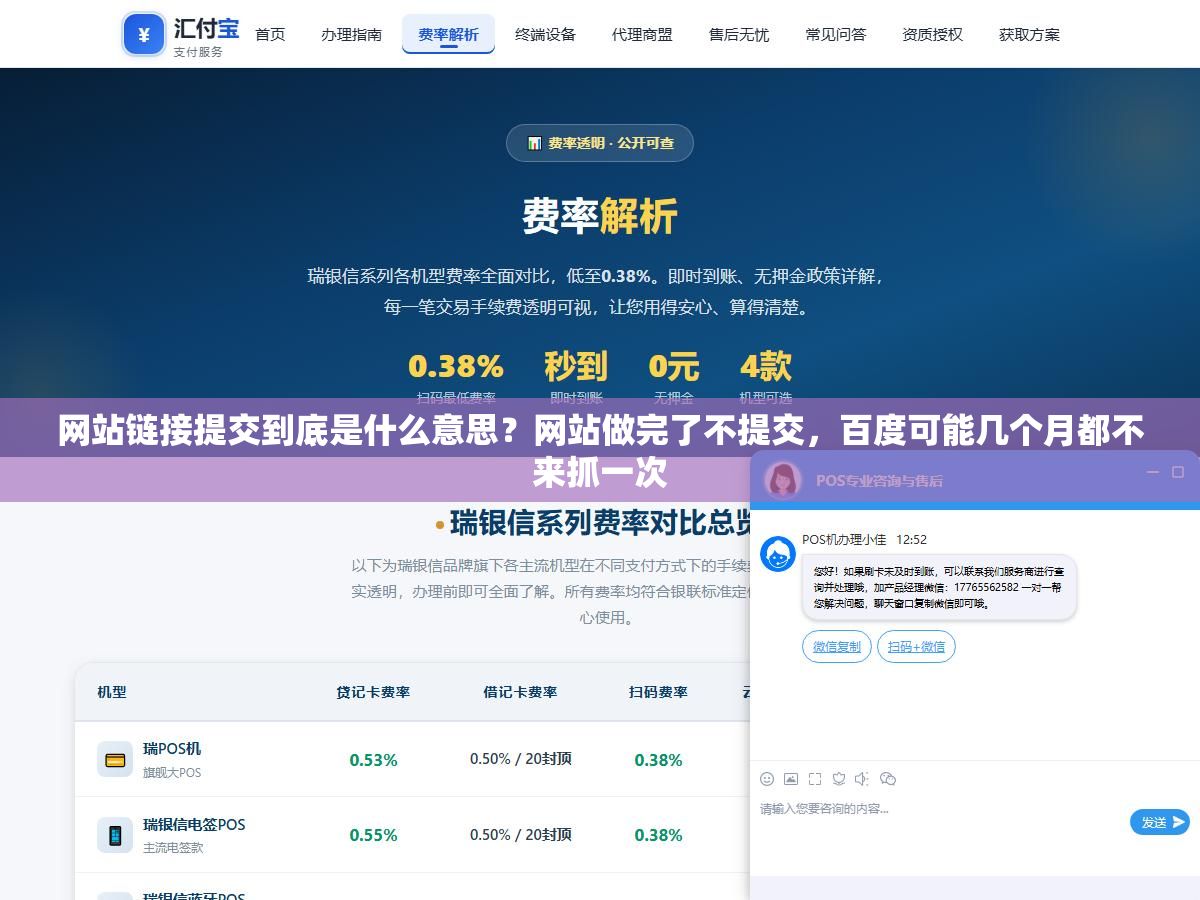This screenshot has width=1200, height=900.
Task: Select the 费率解析 navigation tab
Action: (448, 34)
